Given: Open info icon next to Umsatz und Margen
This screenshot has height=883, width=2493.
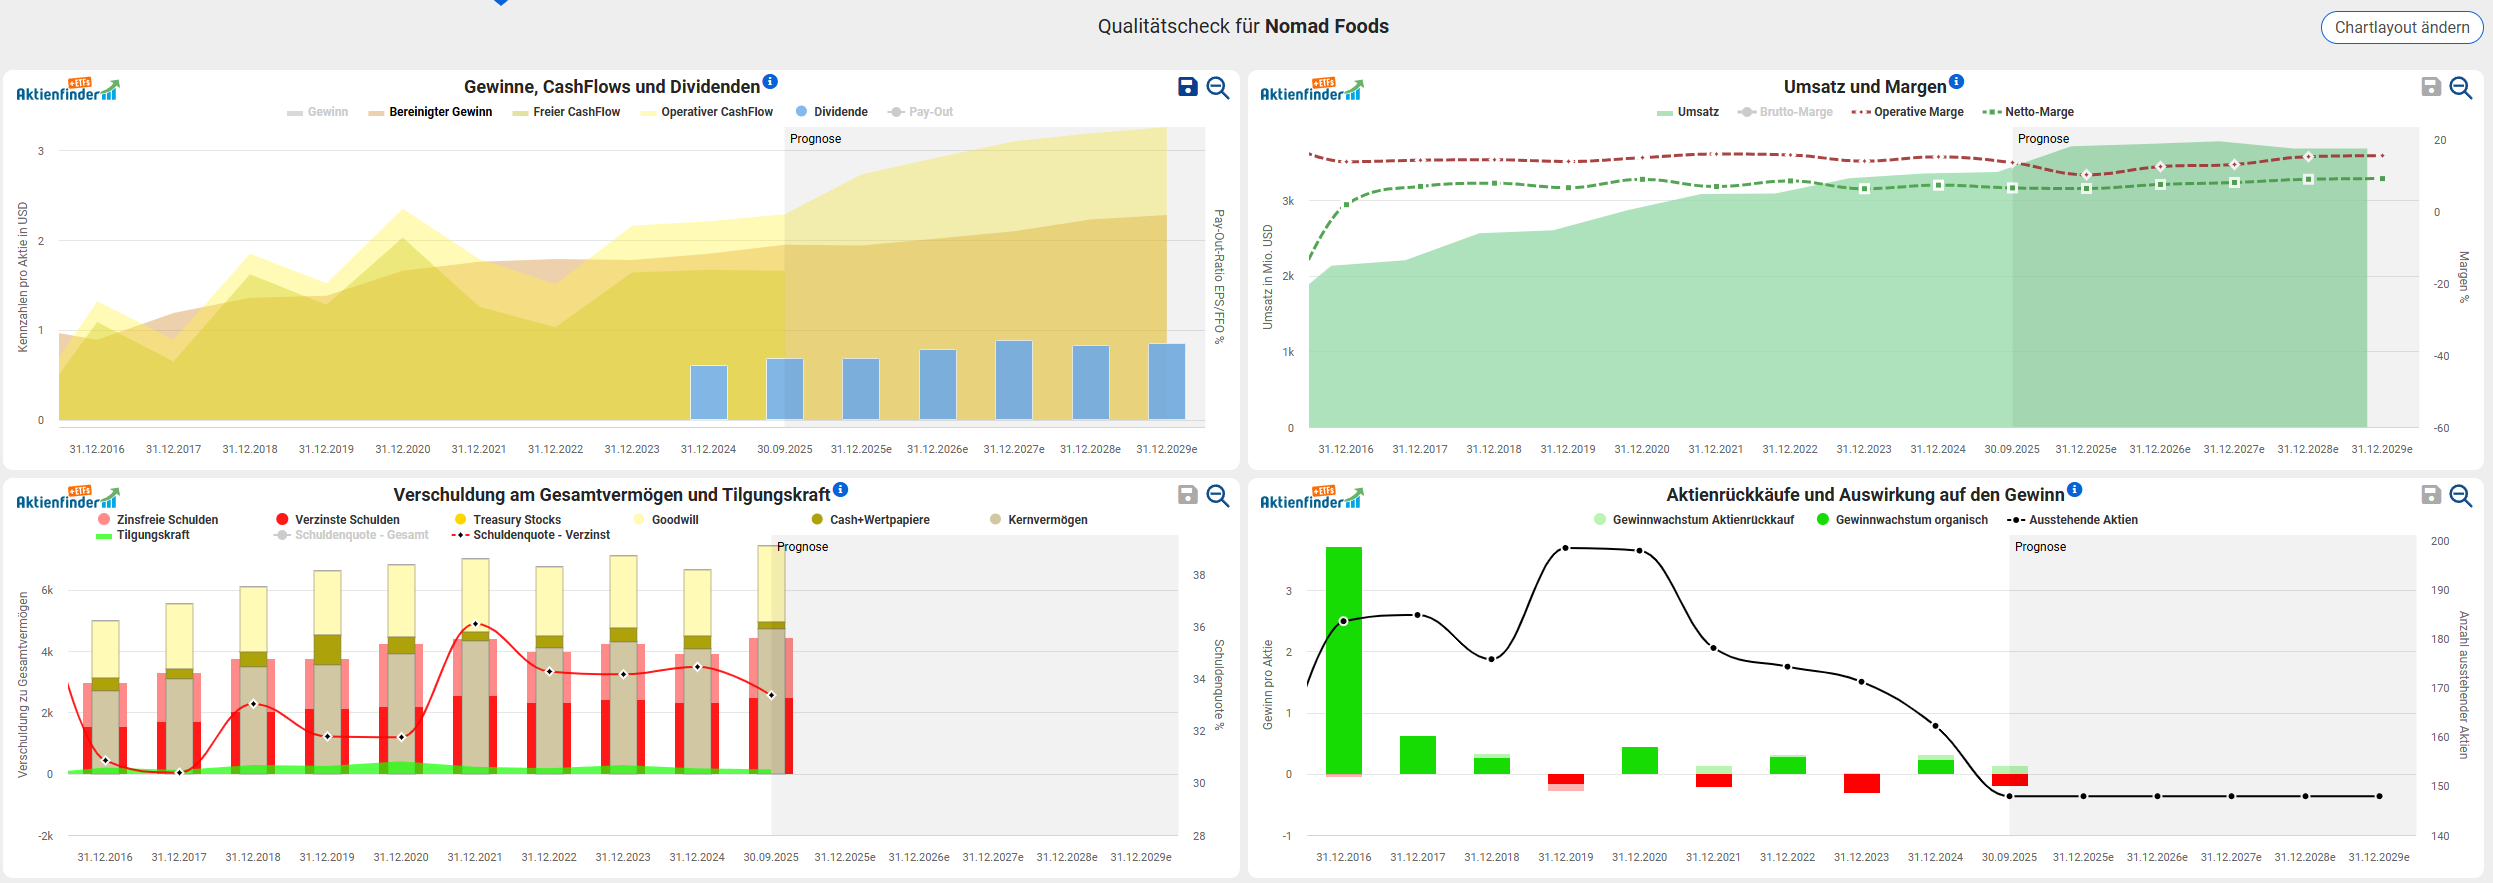Looking at the screenshot, I should pos(1957,82).
